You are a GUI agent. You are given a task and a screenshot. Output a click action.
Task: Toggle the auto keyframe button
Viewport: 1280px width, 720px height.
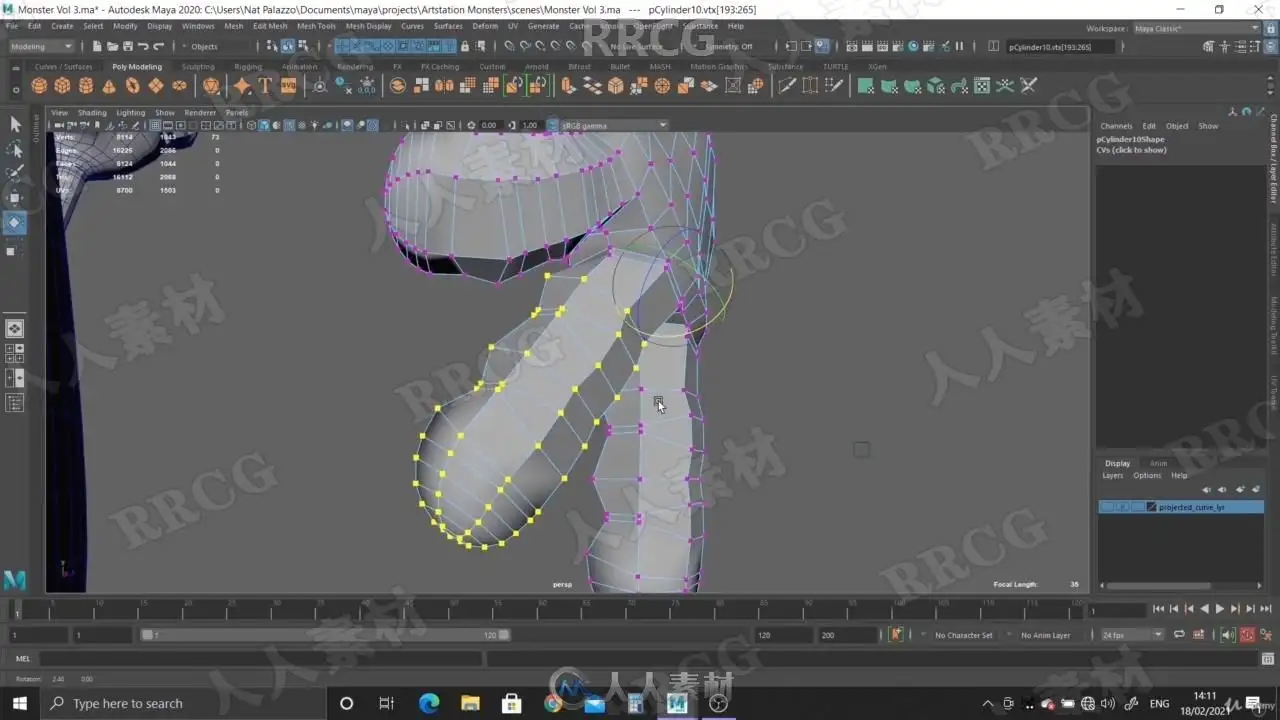[1247, 635]
